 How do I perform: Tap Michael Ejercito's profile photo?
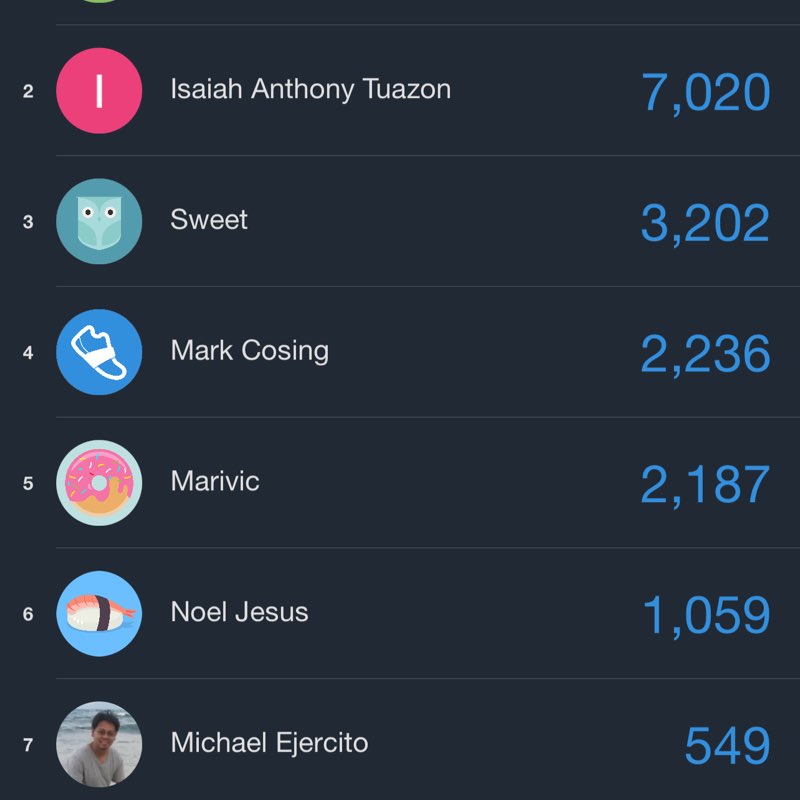(x=99, y=744)
